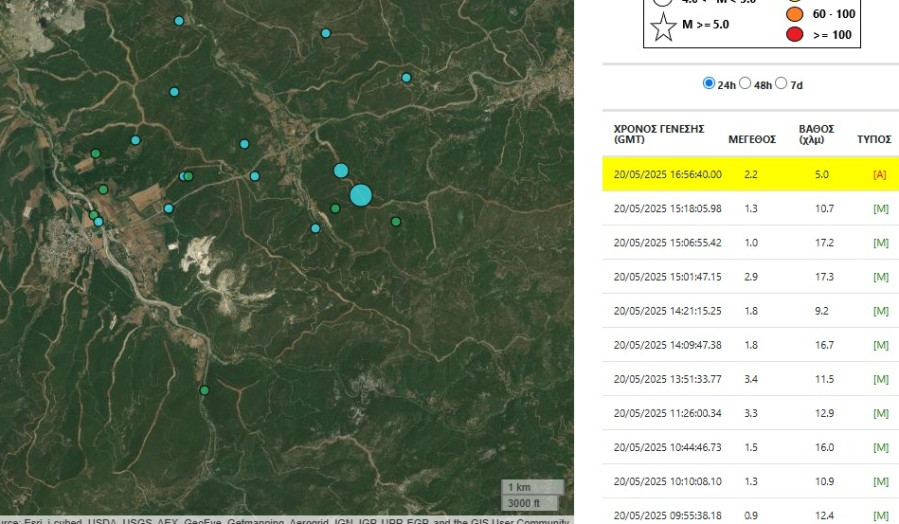Click the medium cyan marker beside the largest one

coord(341,170)
